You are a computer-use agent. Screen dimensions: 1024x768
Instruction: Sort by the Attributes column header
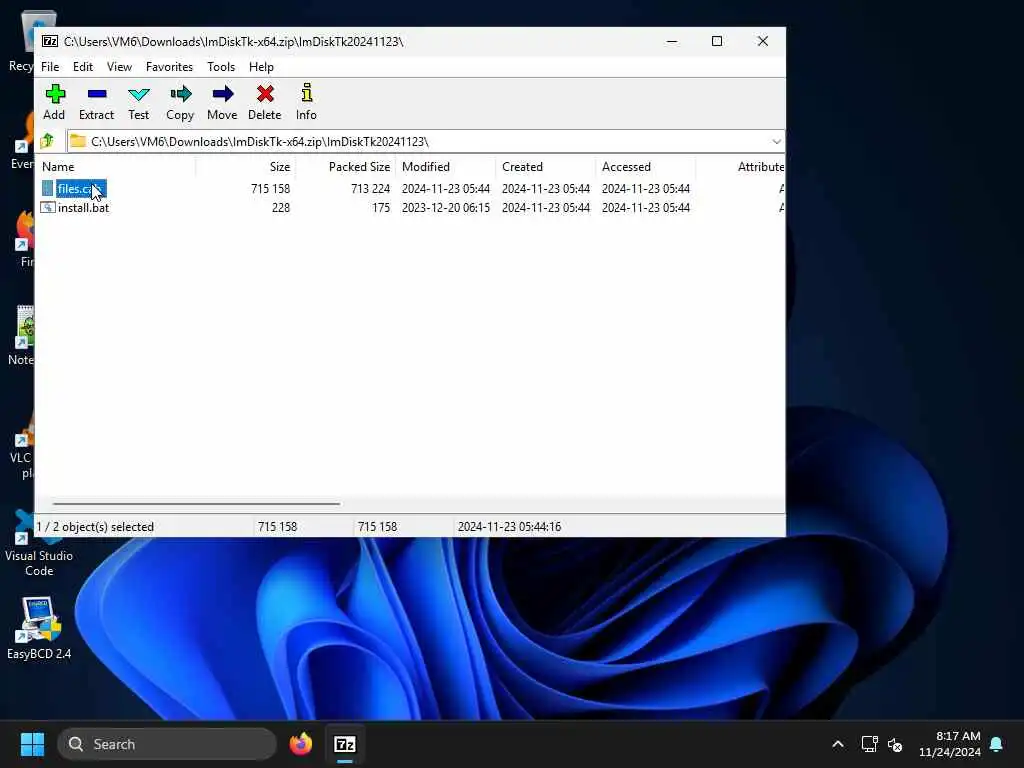[x=741, y=167]
